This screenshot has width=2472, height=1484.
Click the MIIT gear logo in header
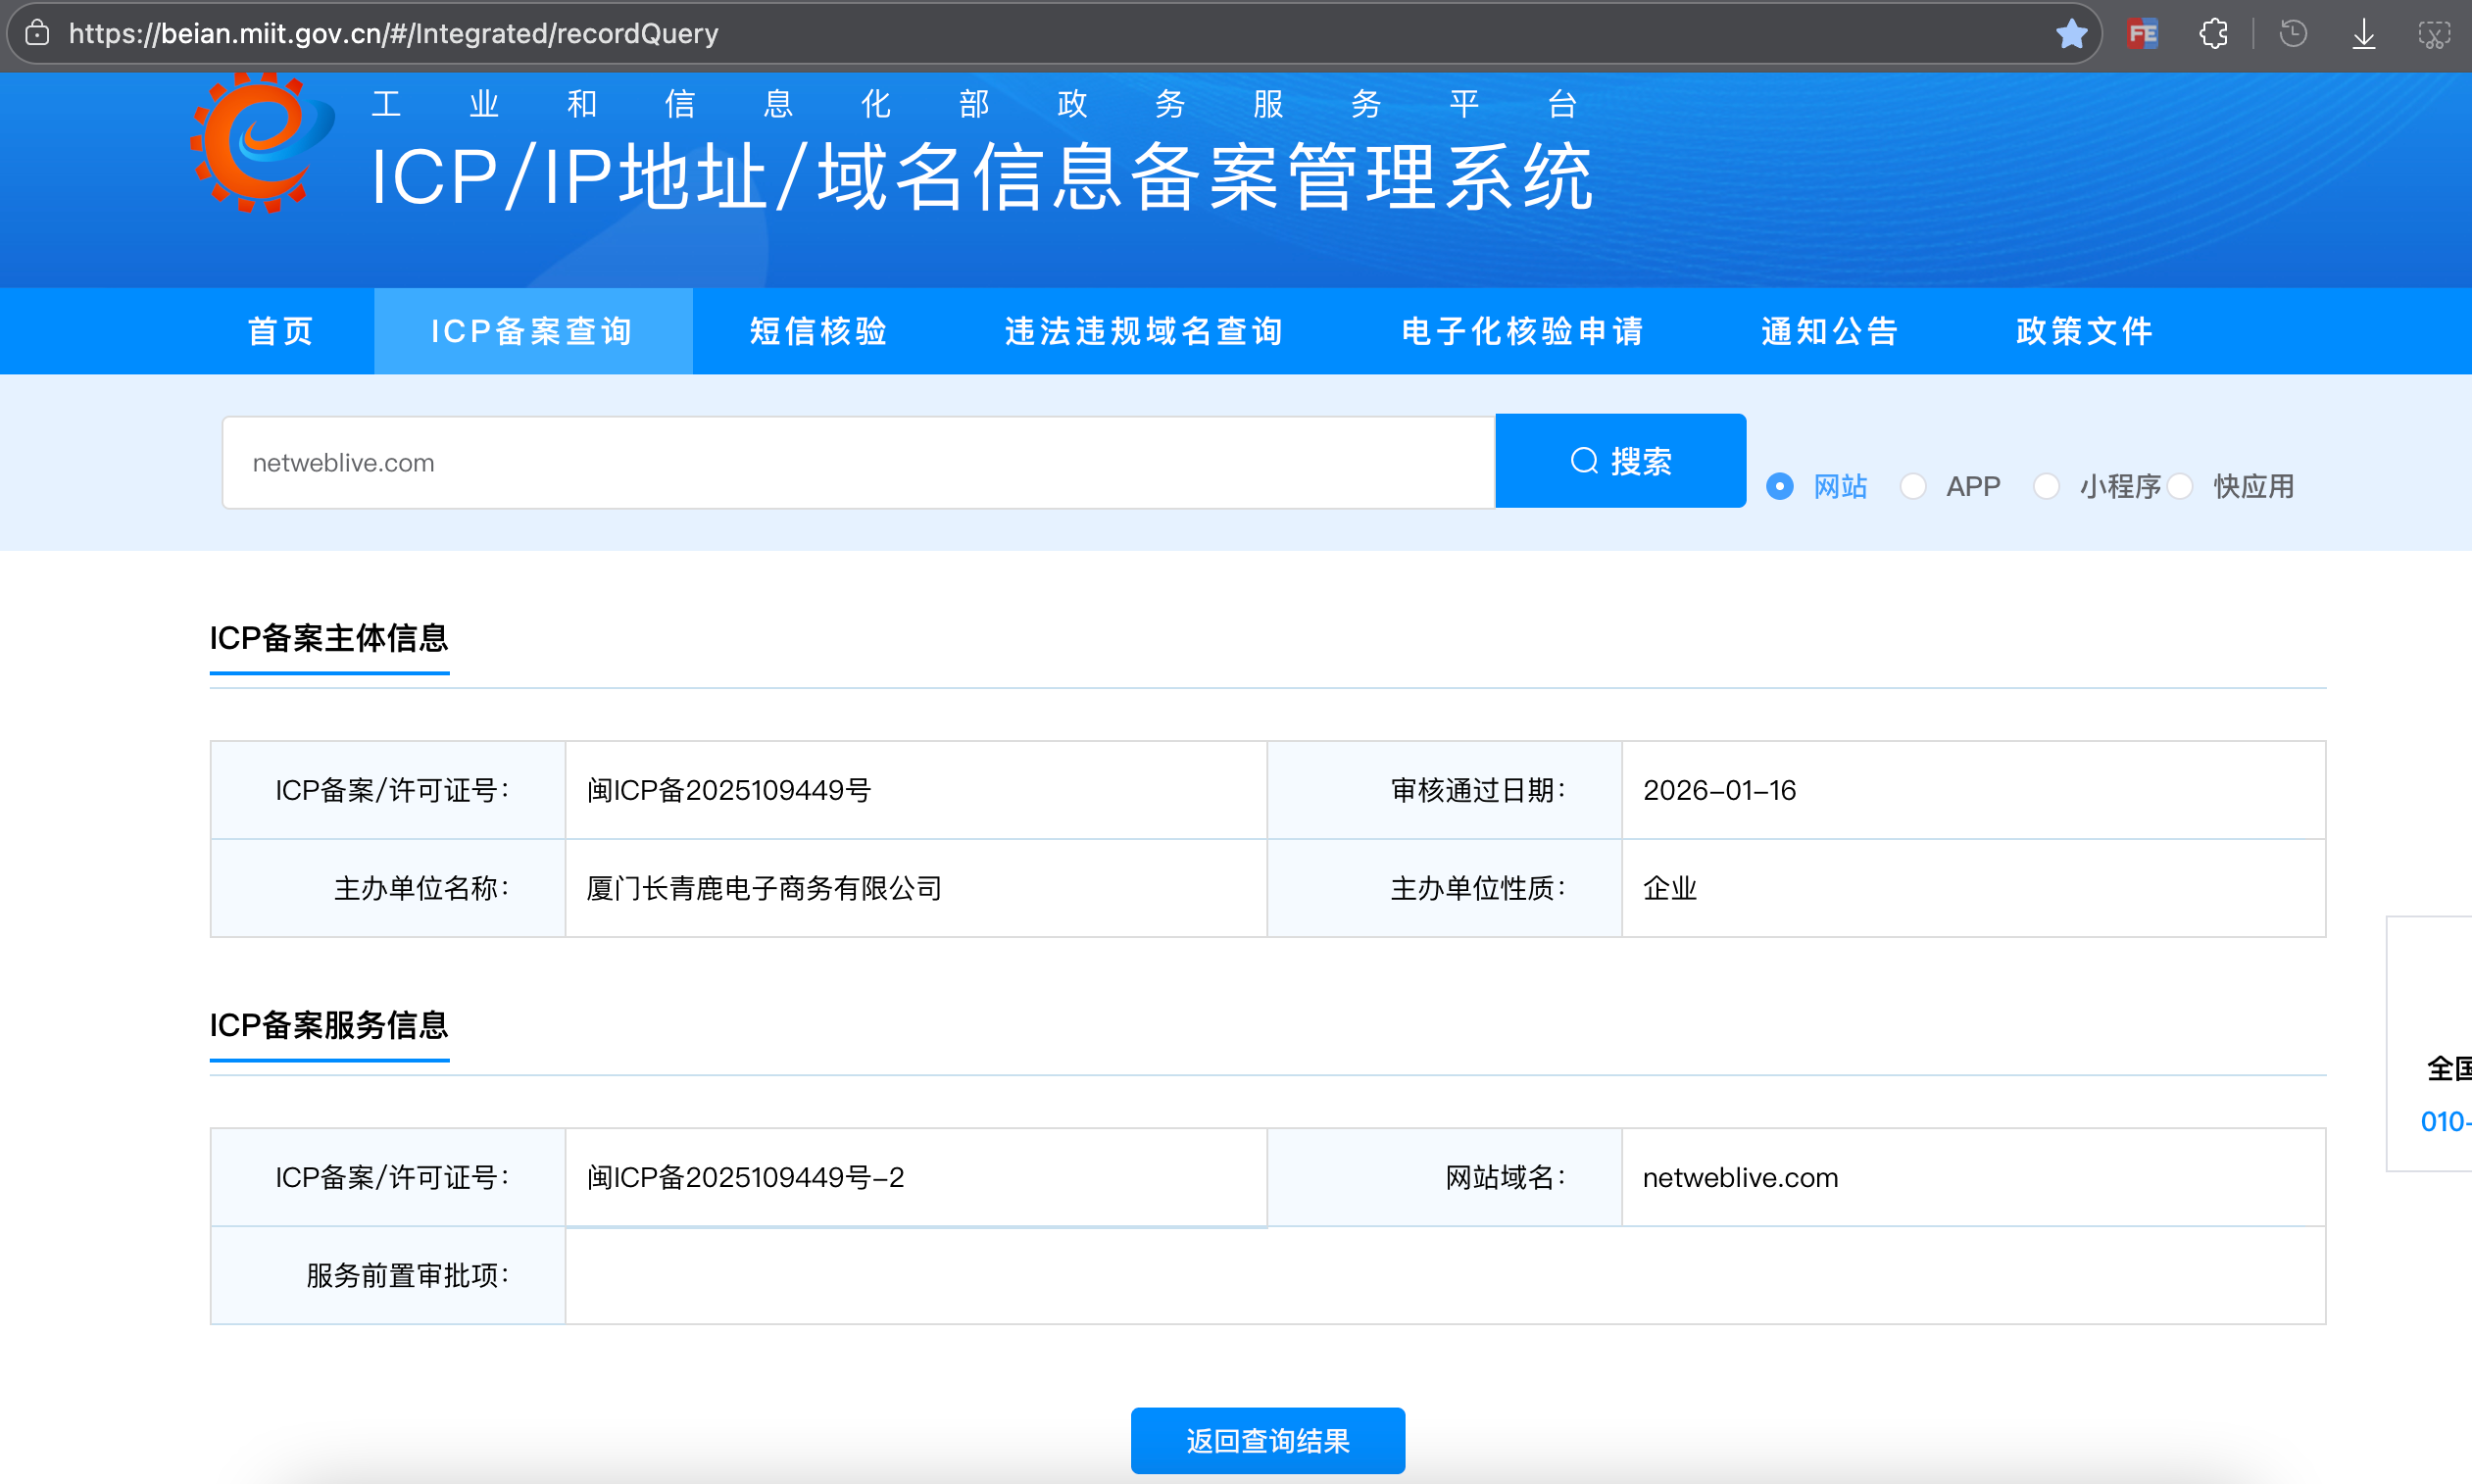[x=262, y=142]
